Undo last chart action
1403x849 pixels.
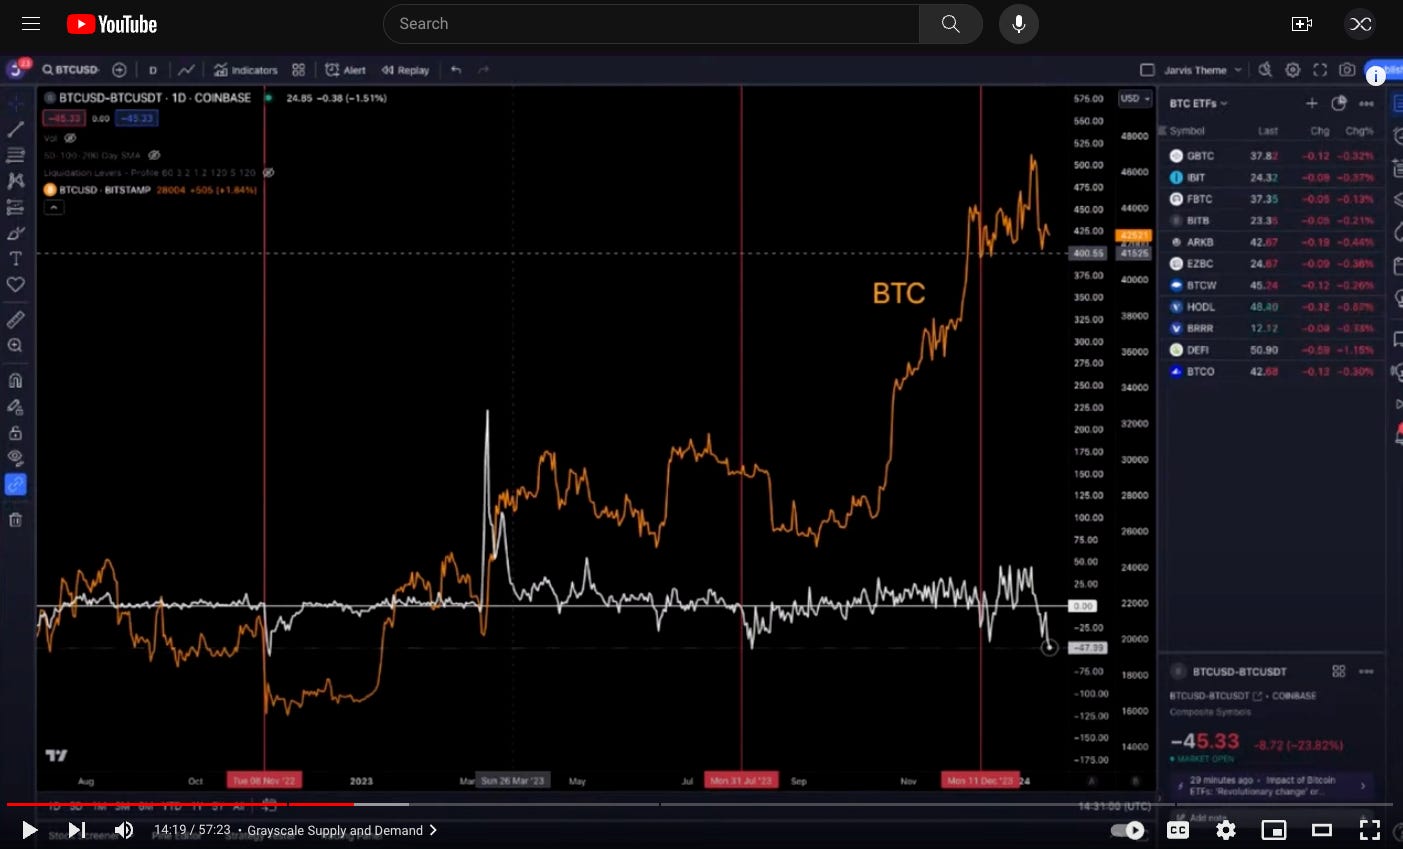pos(456,70)
